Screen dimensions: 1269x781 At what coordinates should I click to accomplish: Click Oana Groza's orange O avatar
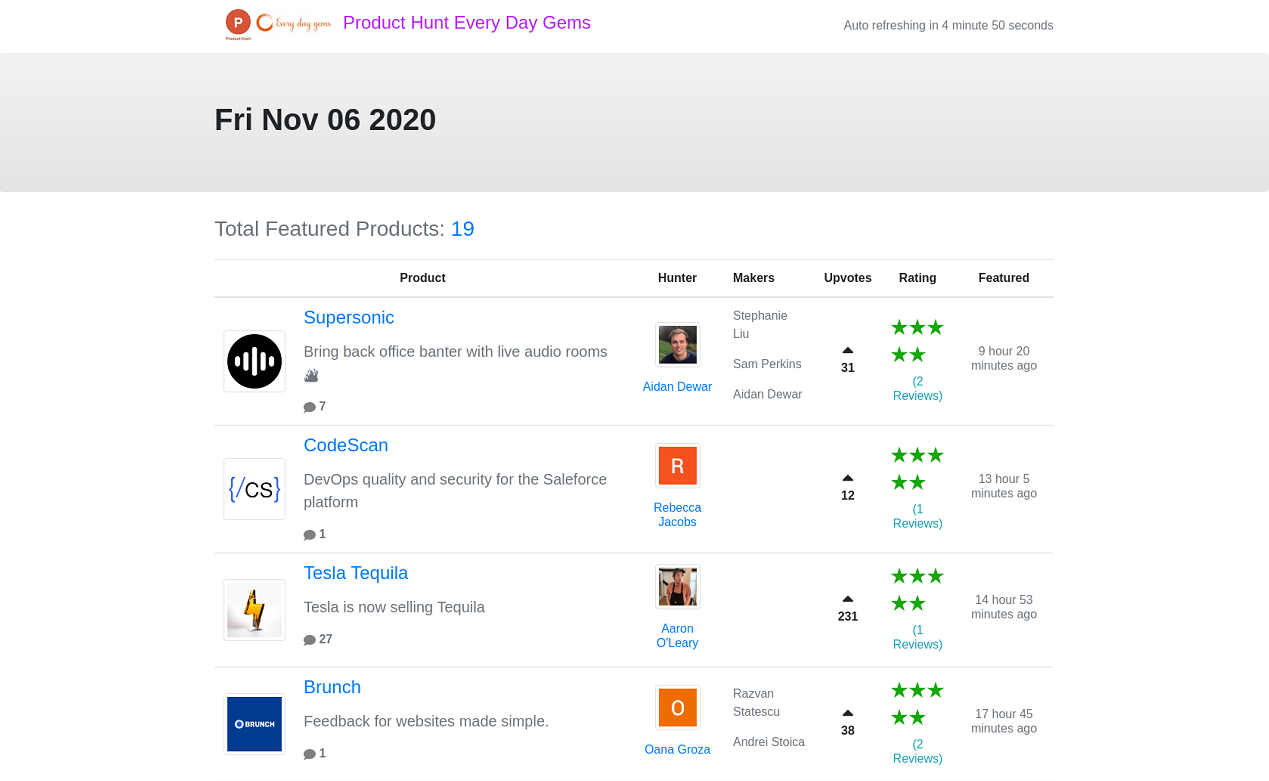tap(677, 707)
